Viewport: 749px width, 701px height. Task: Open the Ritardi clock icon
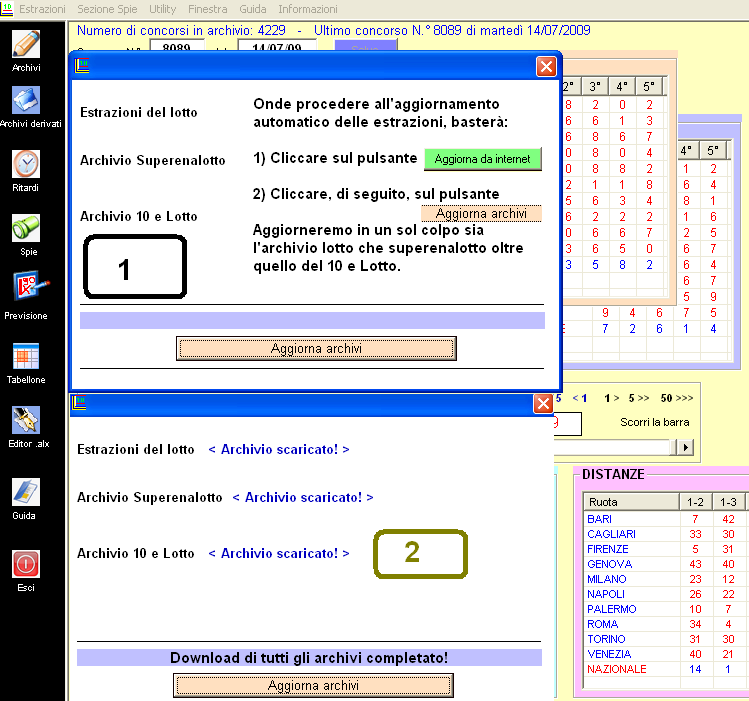26,164
